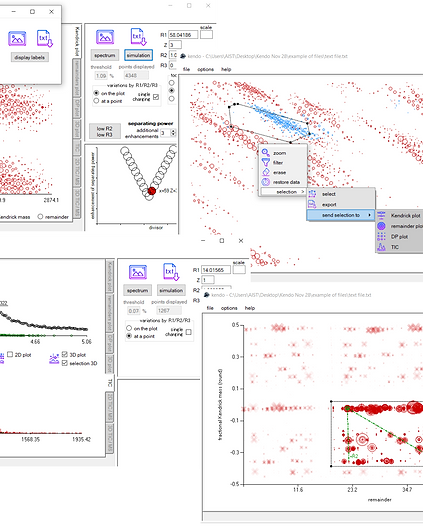The image size is (423, 526).
Task: Switch to the 3D TIC/MS vertical tab, lower window
Action: [110, 438]
